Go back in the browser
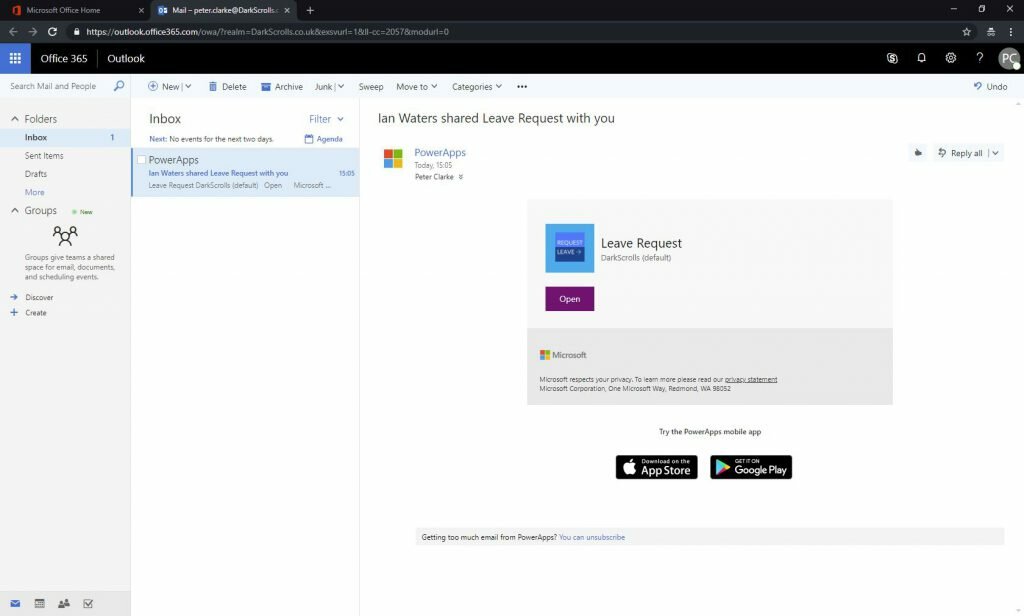Viewport: 1024px width, 616px height. (x=13, y=31)
